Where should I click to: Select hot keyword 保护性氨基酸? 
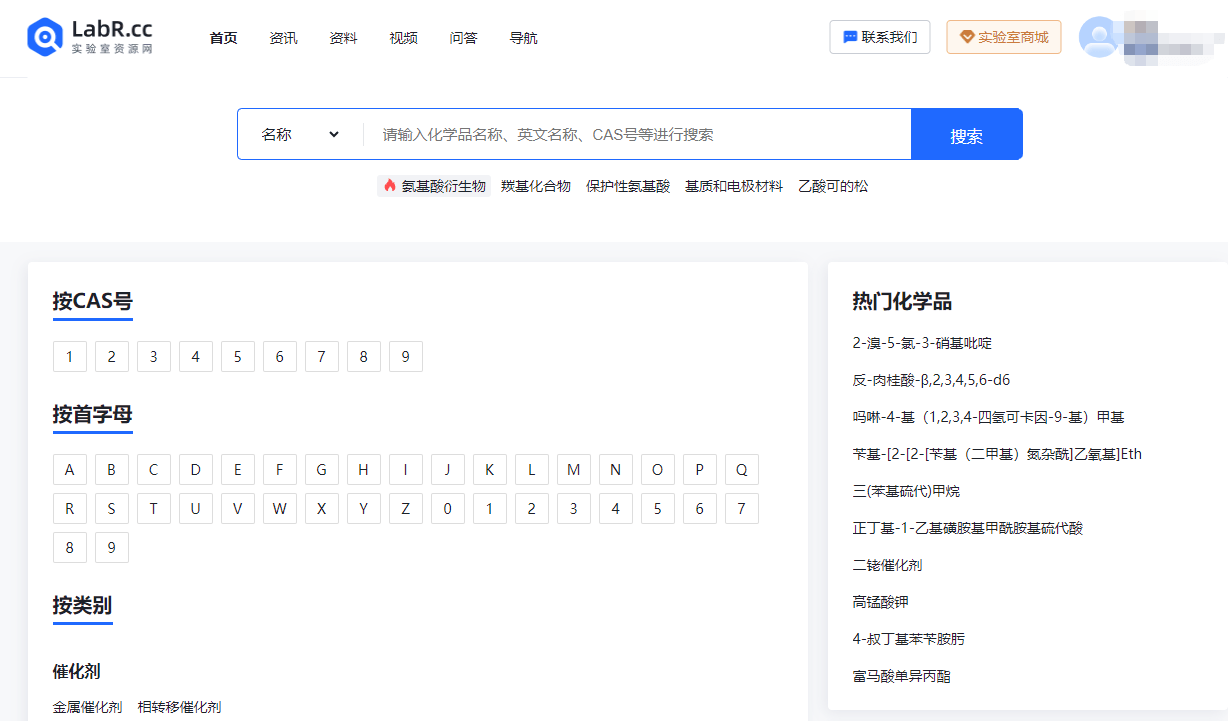click(628, 186)
